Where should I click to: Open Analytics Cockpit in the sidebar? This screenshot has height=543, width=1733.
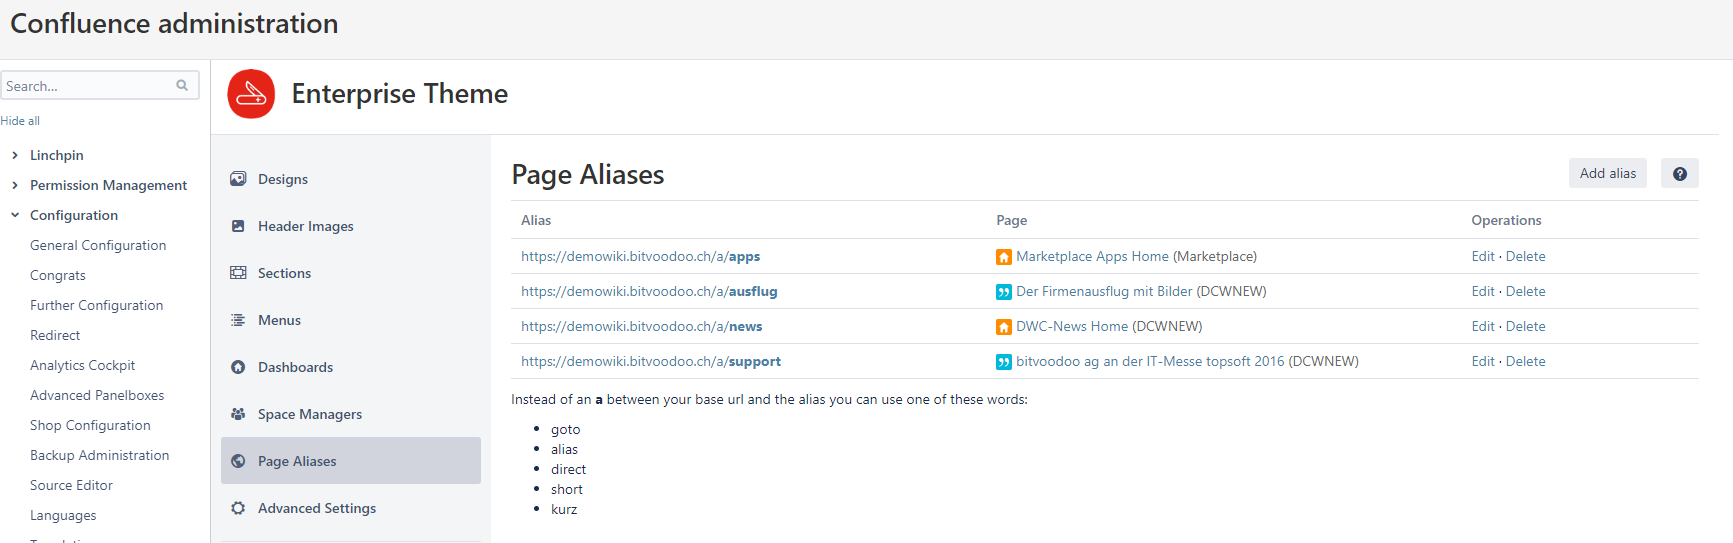tap(82, 365)
